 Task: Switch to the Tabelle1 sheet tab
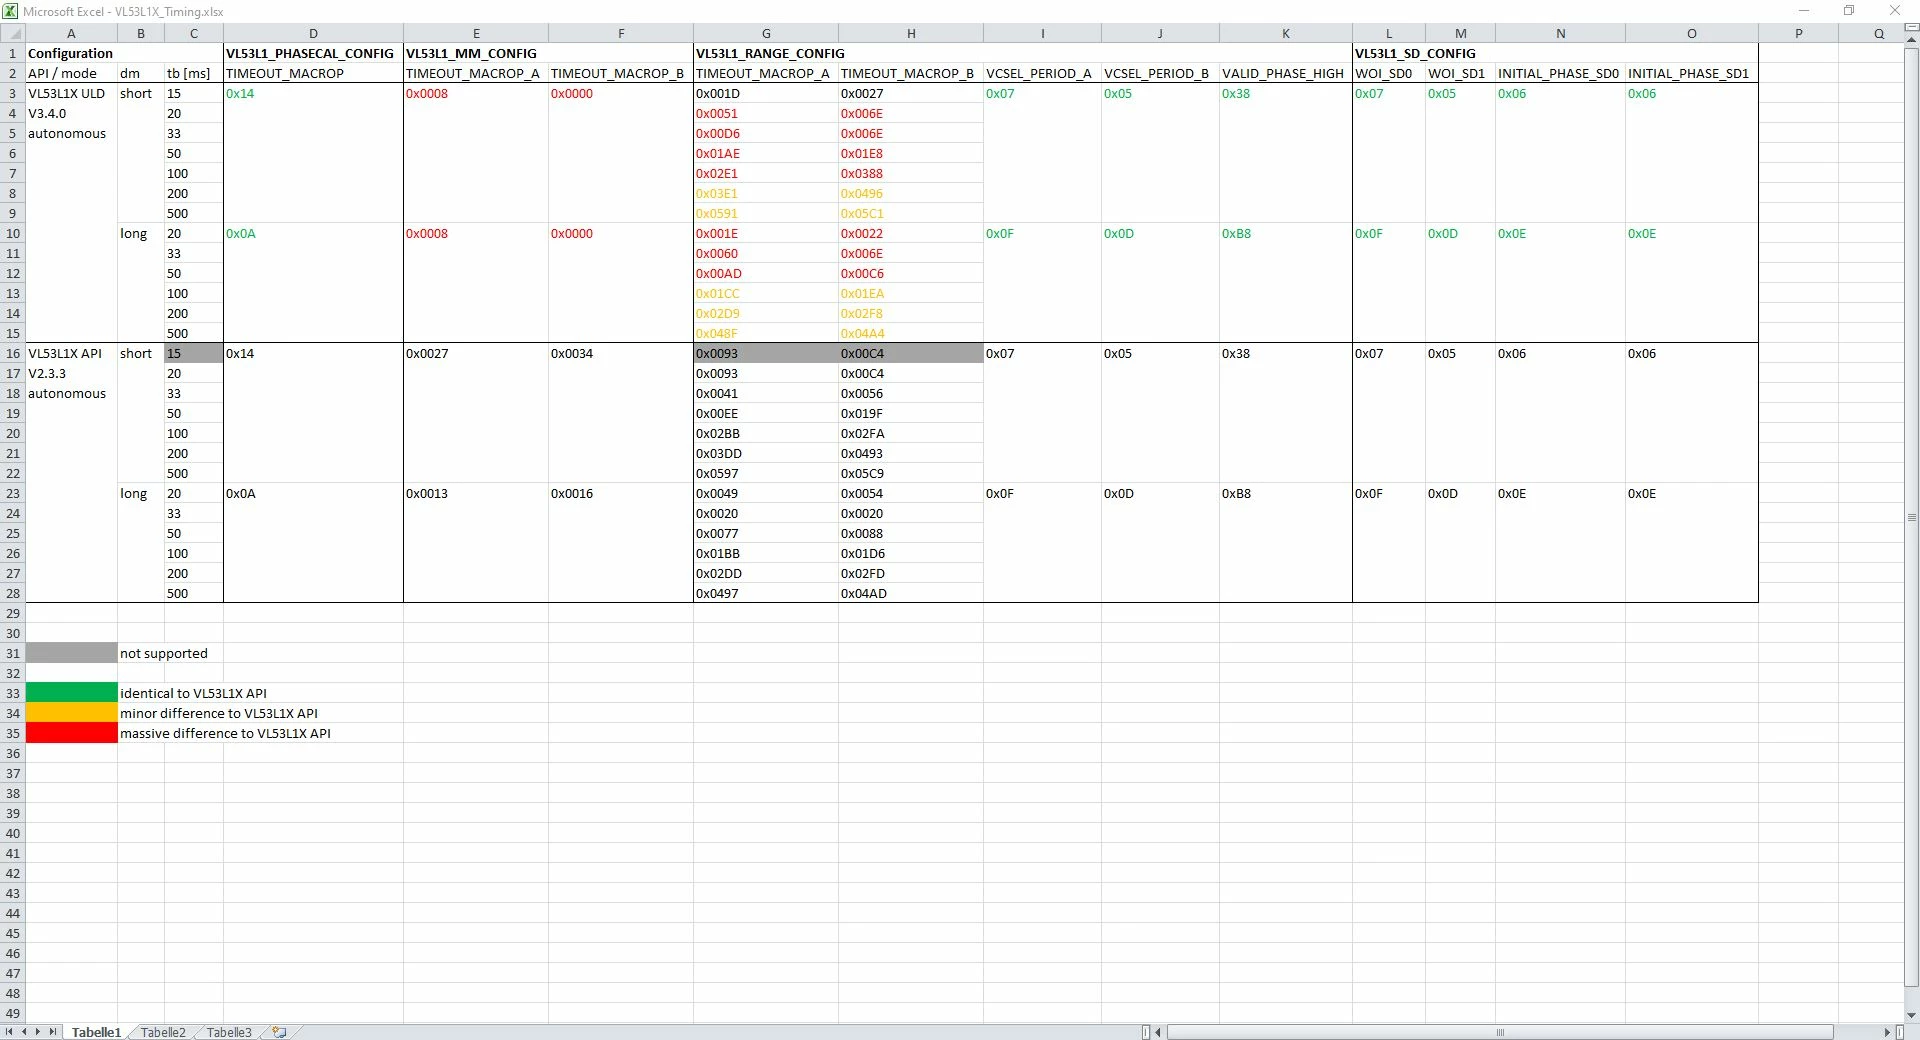[x=96, y=1032]
